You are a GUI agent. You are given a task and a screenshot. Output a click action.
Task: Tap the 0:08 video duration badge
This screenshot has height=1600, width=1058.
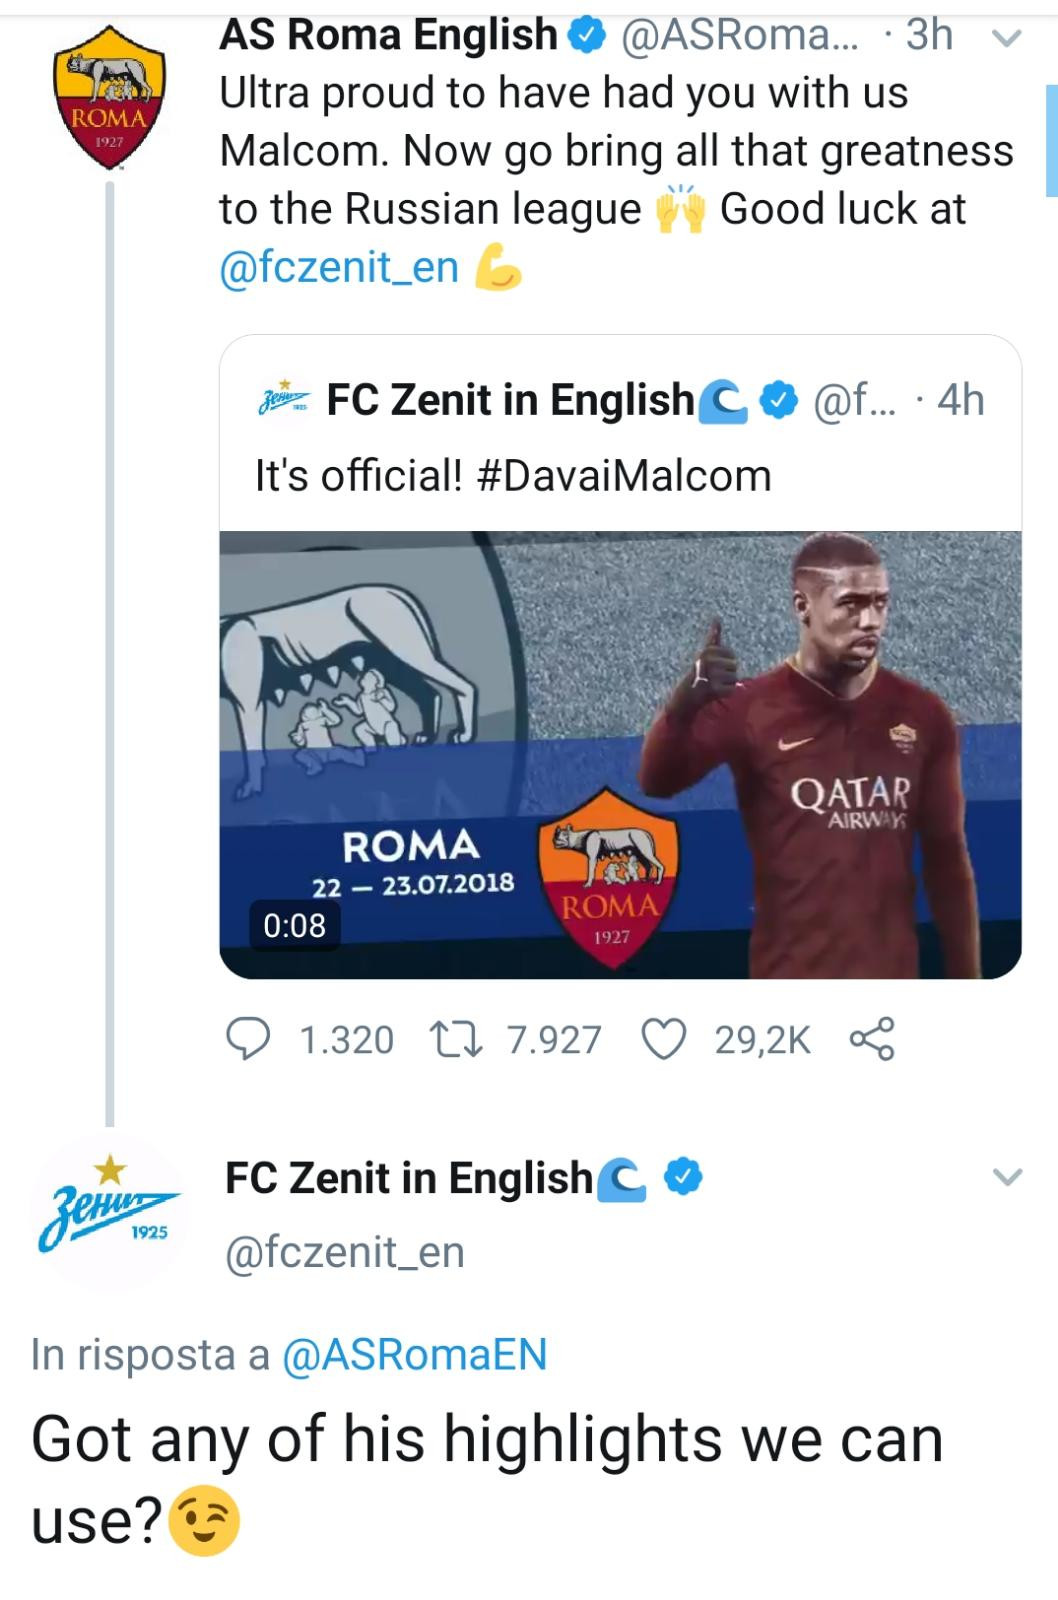[294, 925]
